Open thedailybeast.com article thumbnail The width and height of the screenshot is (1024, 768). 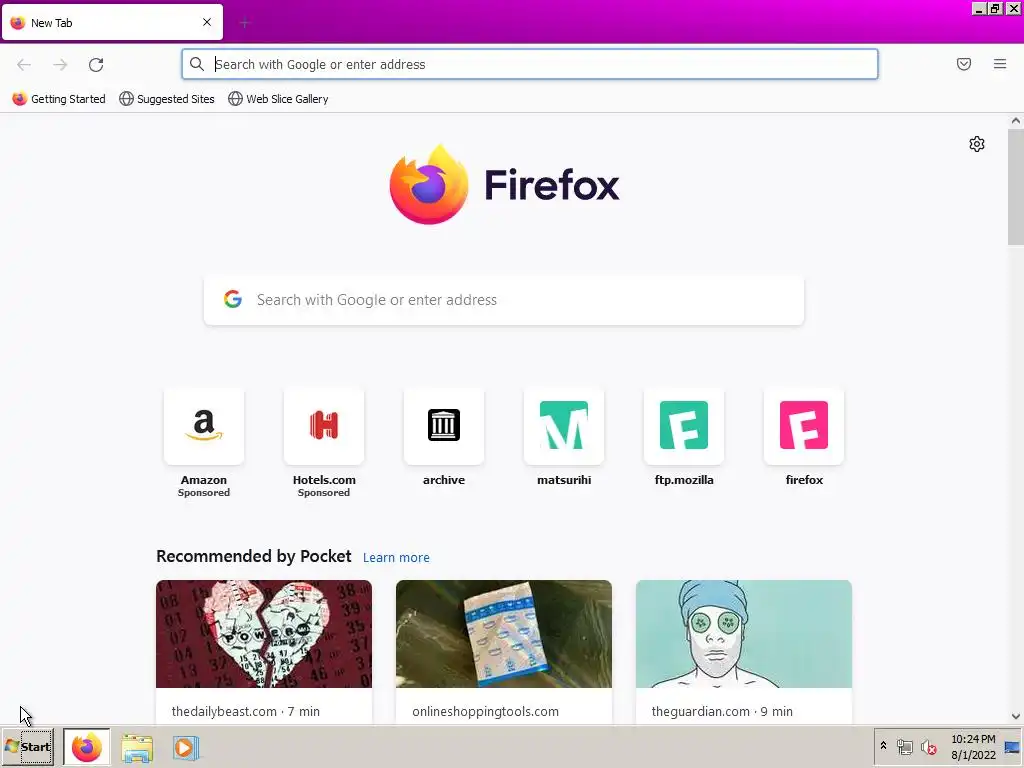(264, 633)
